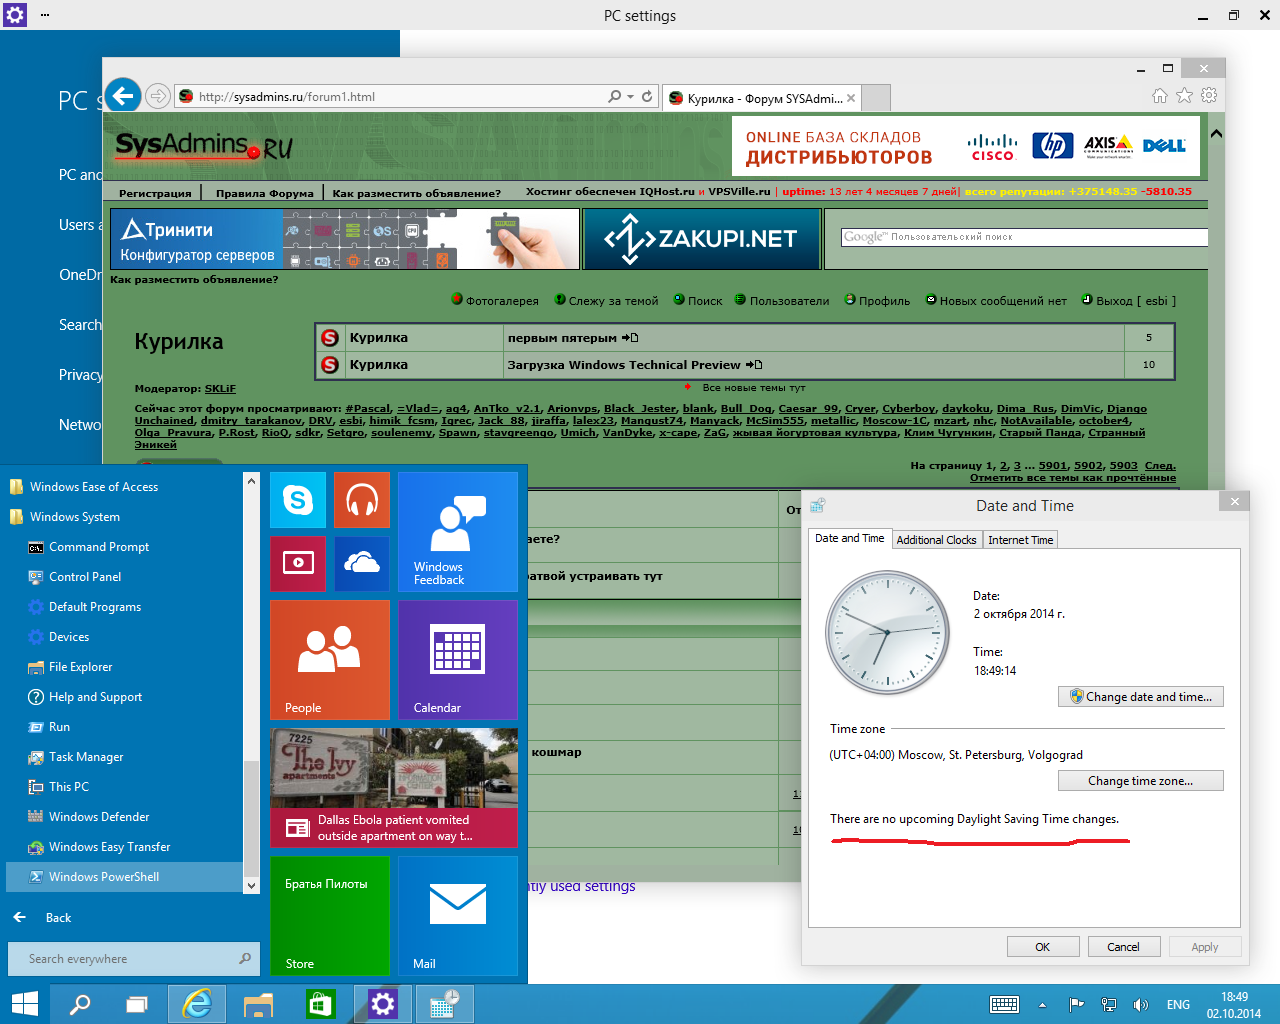The height and width of the screenshot is (1024, 1280).
Task: Click the Search everywhere box
Action: (x=133, y=959)
